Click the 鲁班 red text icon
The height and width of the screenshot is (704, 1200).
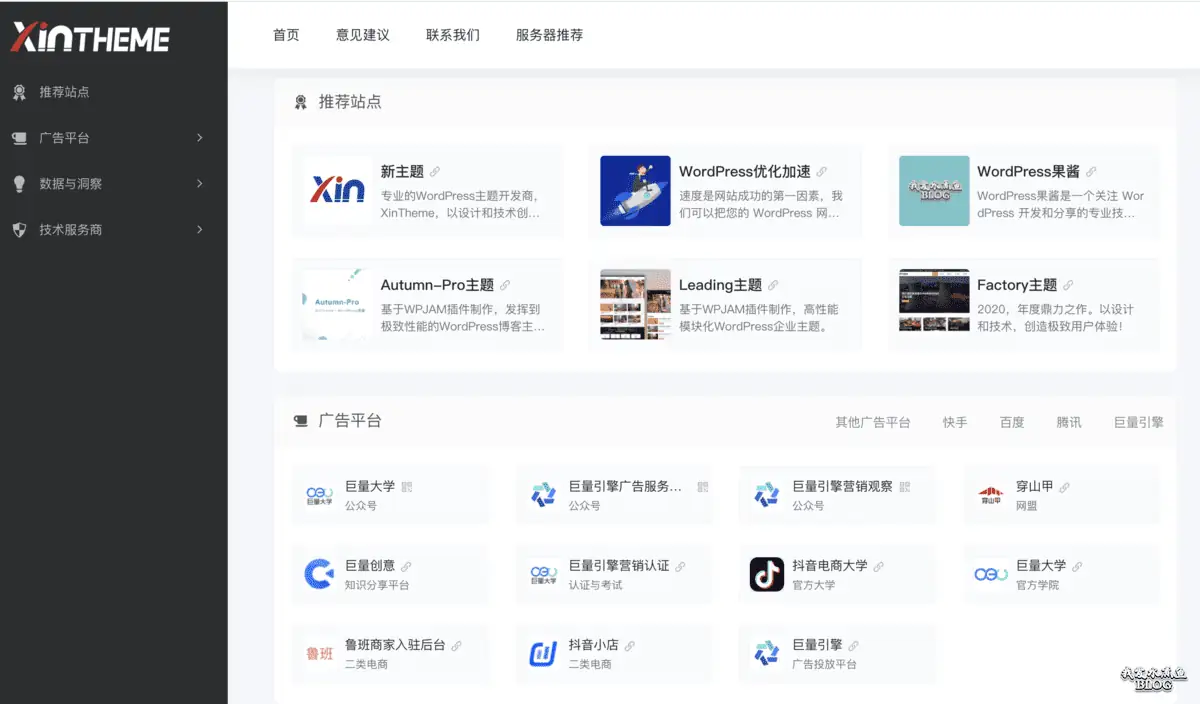[x=318, y=654]
